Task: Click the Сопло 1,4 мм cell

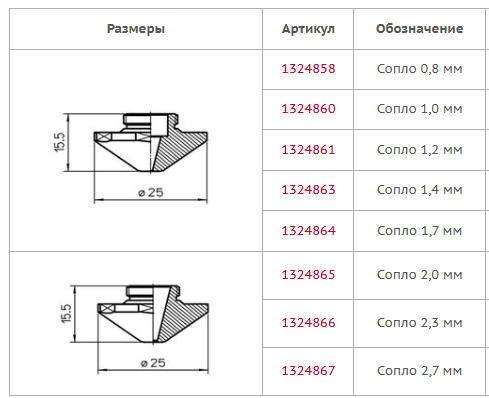Action: click(419, 190)
